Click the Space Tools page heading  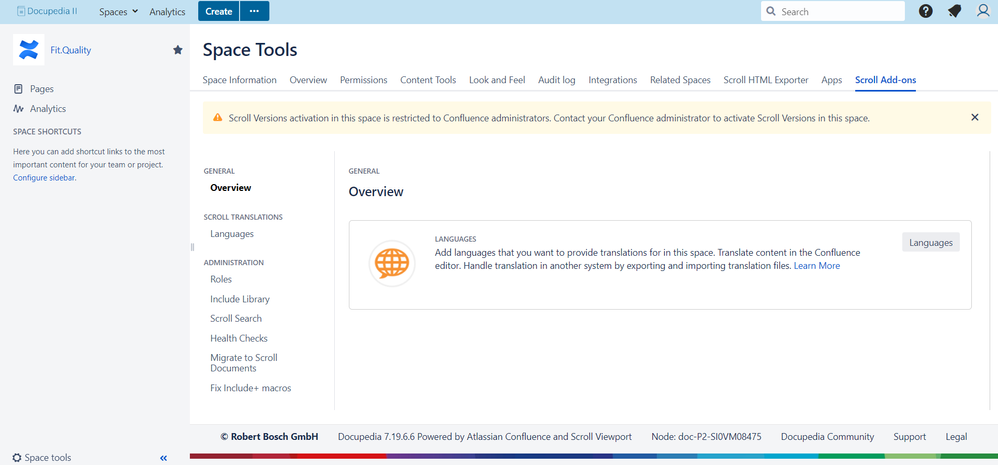(x=250, y=50)
